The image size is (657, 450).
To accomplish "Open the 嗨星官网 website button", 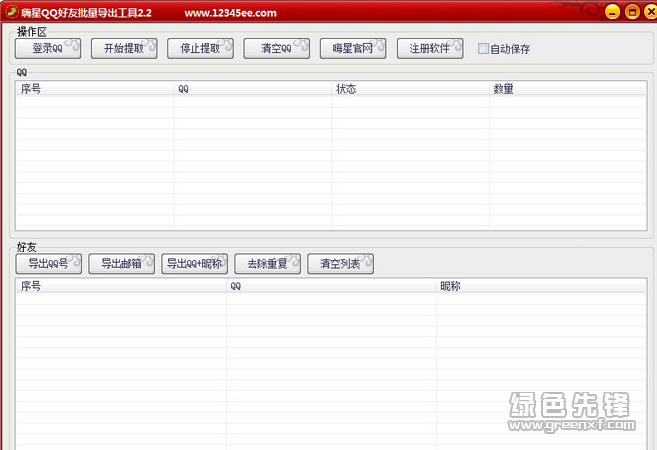I will (353, 49).
